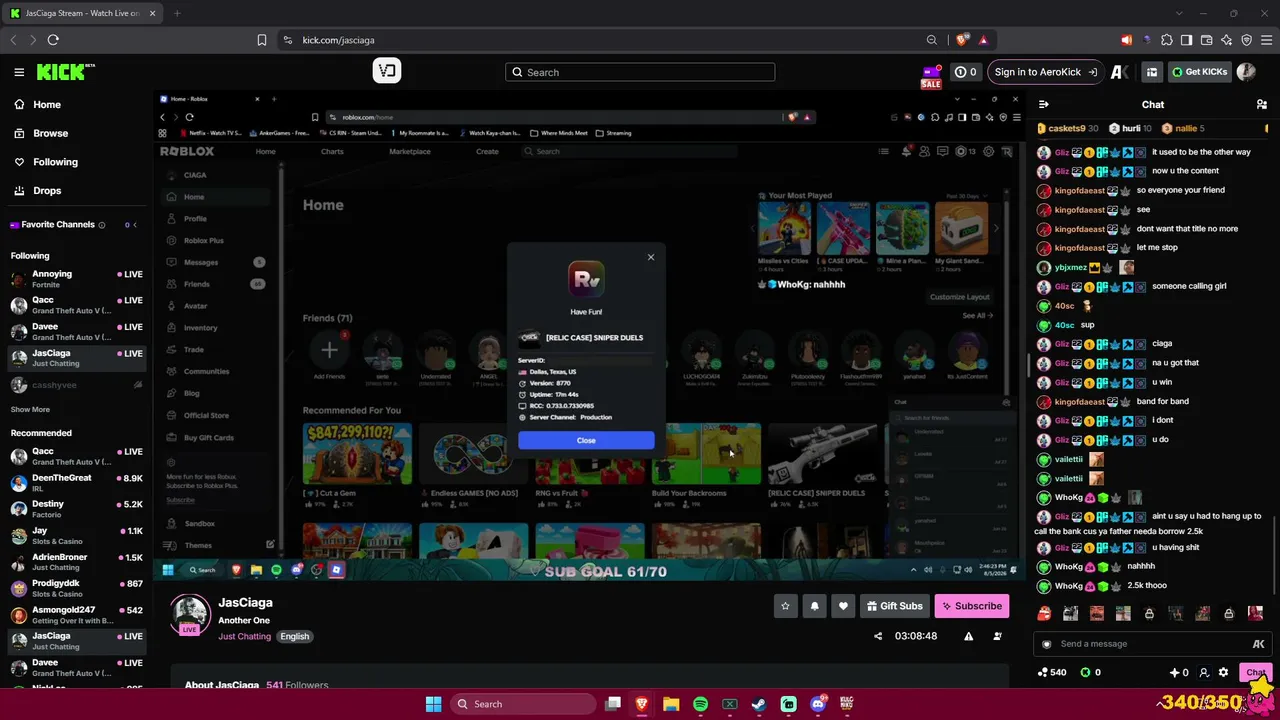Open the AeroKick AK logo menu
1280x720 pixels.
pos(1120,72)
